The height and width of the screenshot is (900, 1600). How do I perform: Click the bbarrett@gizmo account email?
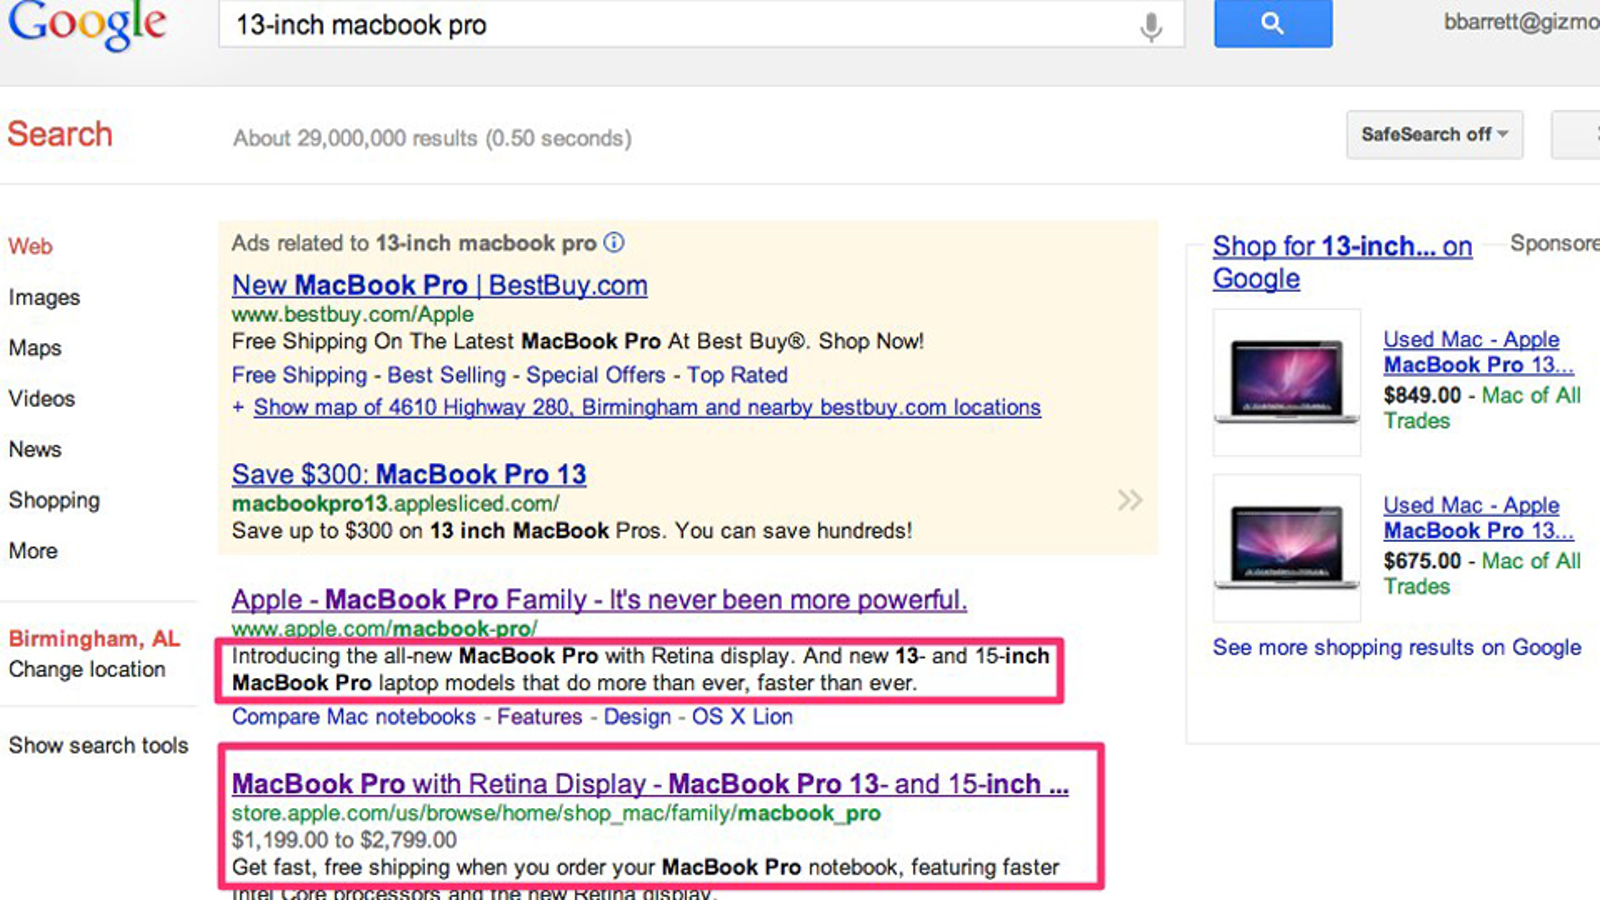1521,22
